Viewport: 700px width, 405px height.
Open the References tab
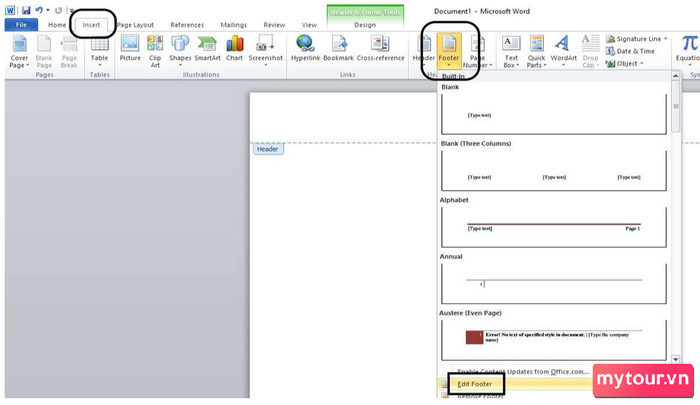point(187,25)
